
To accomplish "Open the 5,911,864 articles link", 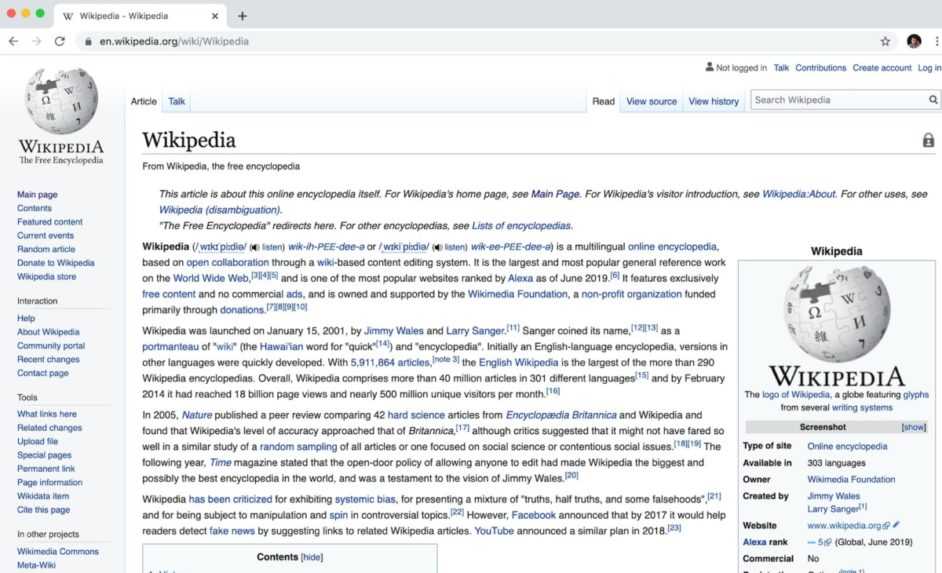I will [390, 363].
